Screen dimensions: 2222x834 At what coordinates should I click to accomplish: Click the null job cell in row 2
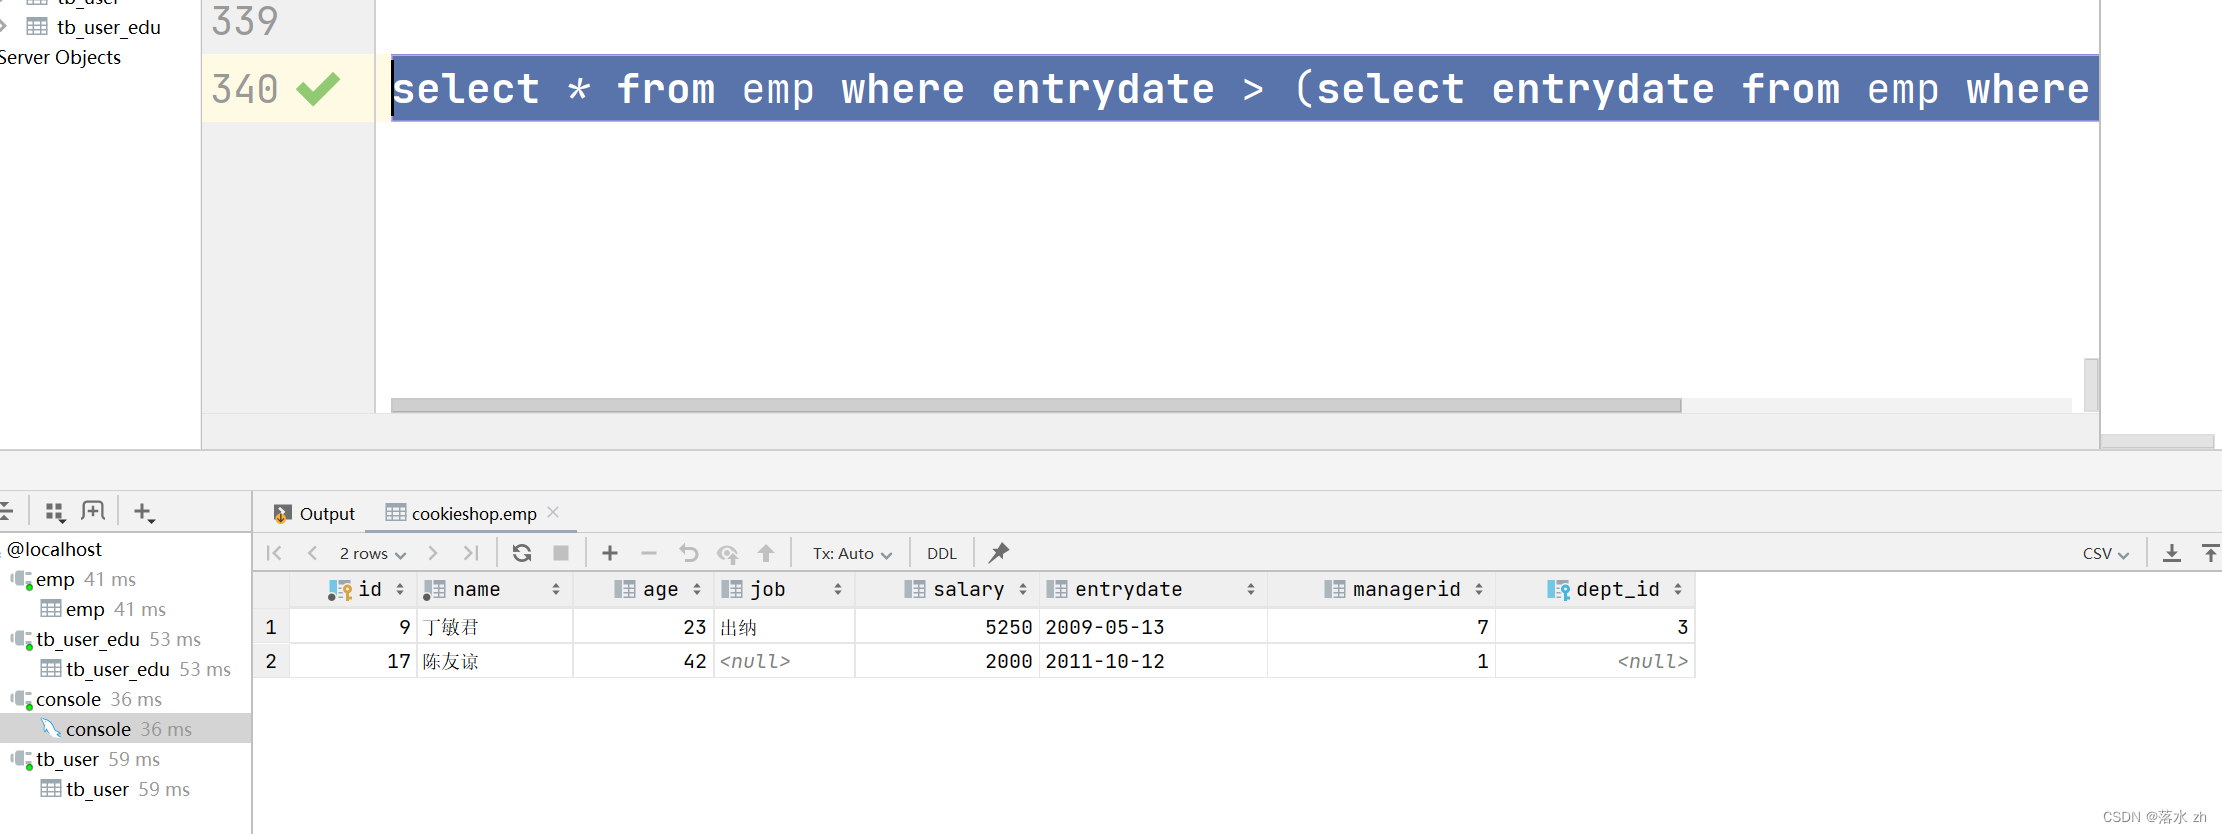[784, 661]
